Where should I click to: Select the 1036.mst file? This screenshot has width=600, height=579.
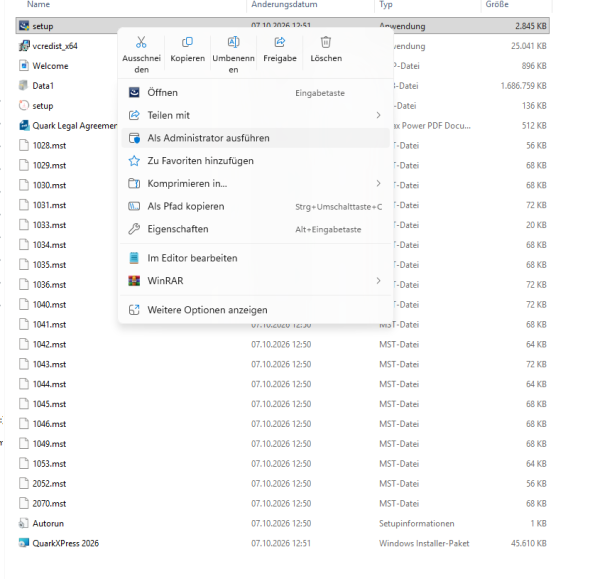49,285
